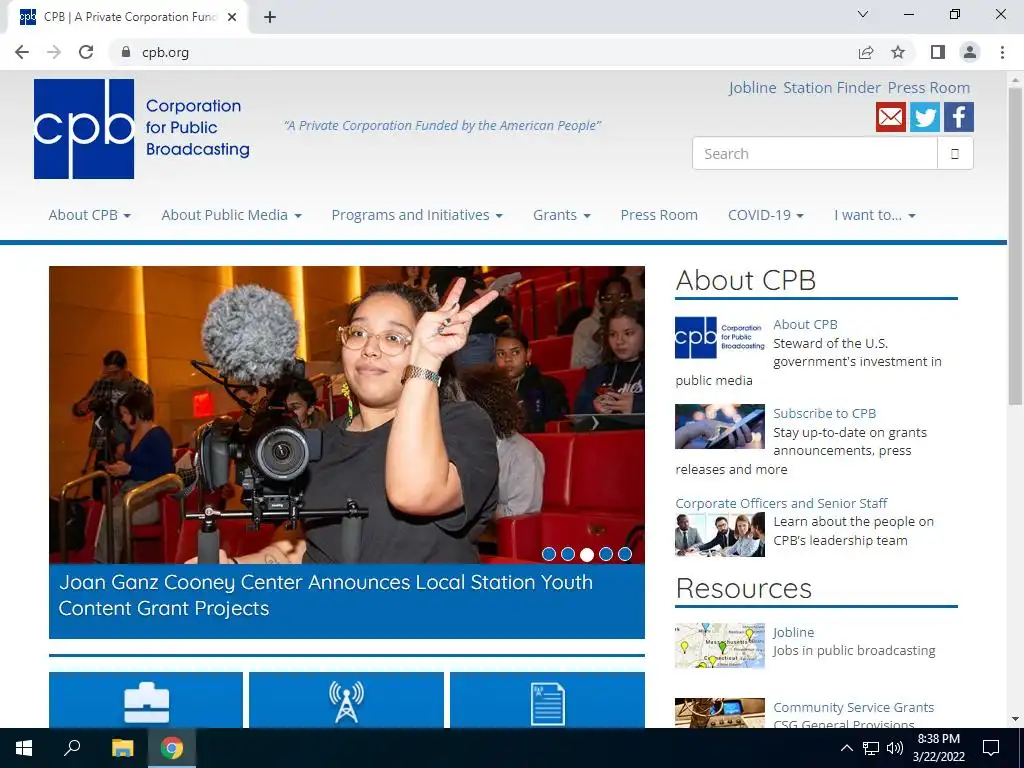Open Jobline top link
Viewport: 1024px width, 768px height.
coord(752,88)
